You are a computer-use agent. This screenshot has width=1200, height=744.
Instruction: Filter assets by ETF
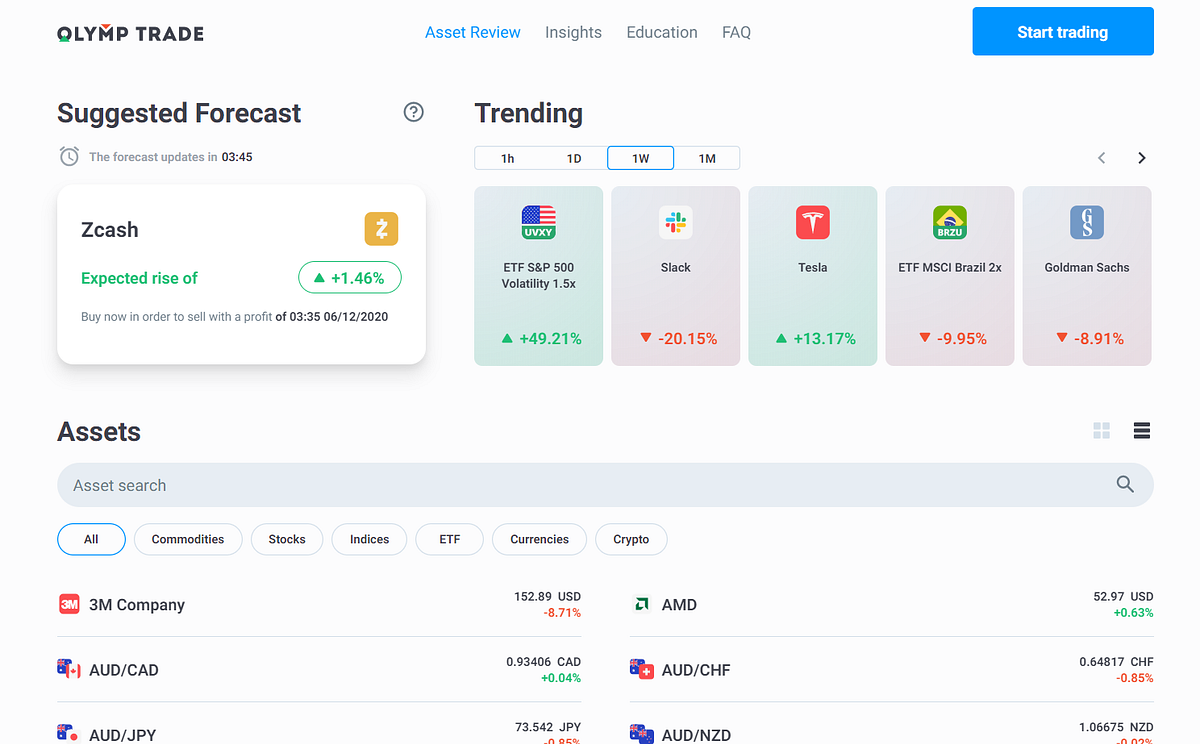point(450,539)
